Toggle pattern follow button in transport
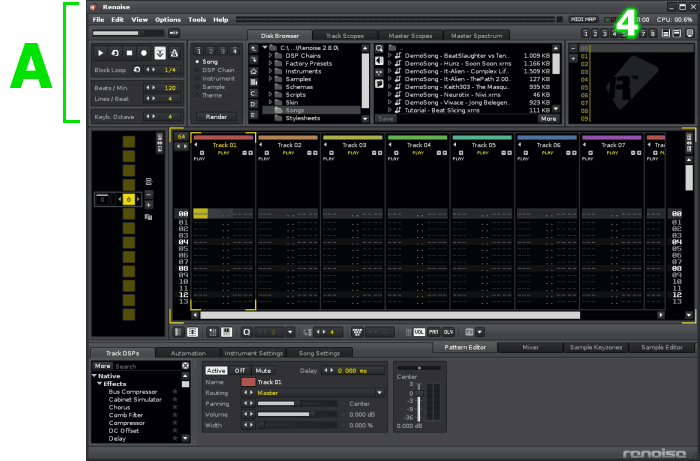 coord(160,53)
